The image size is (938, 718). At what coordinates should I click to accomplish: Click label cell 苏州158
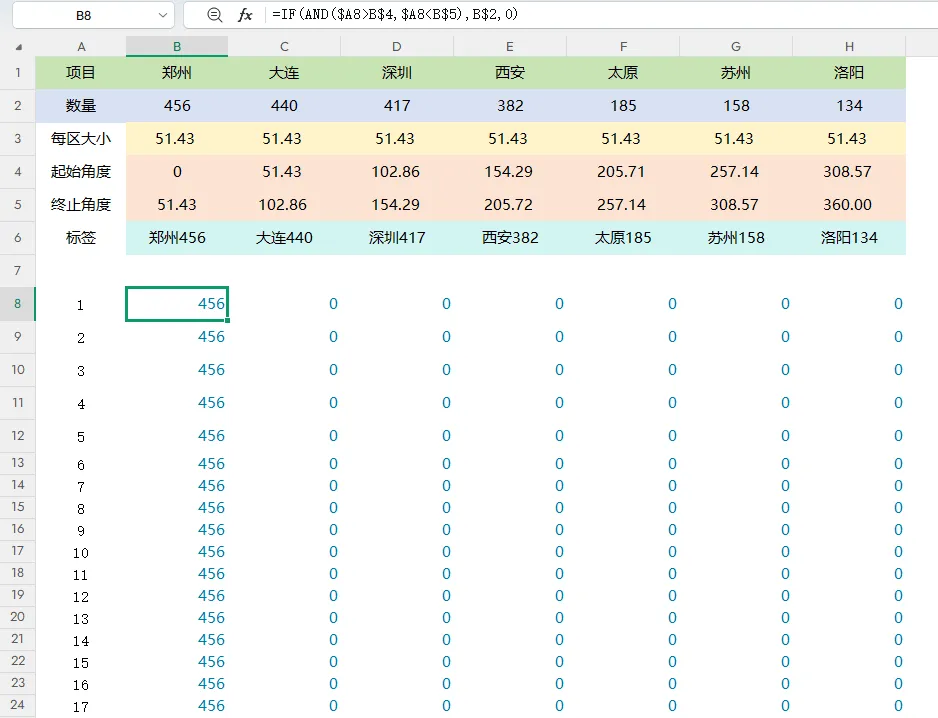[x=736, y=238]
